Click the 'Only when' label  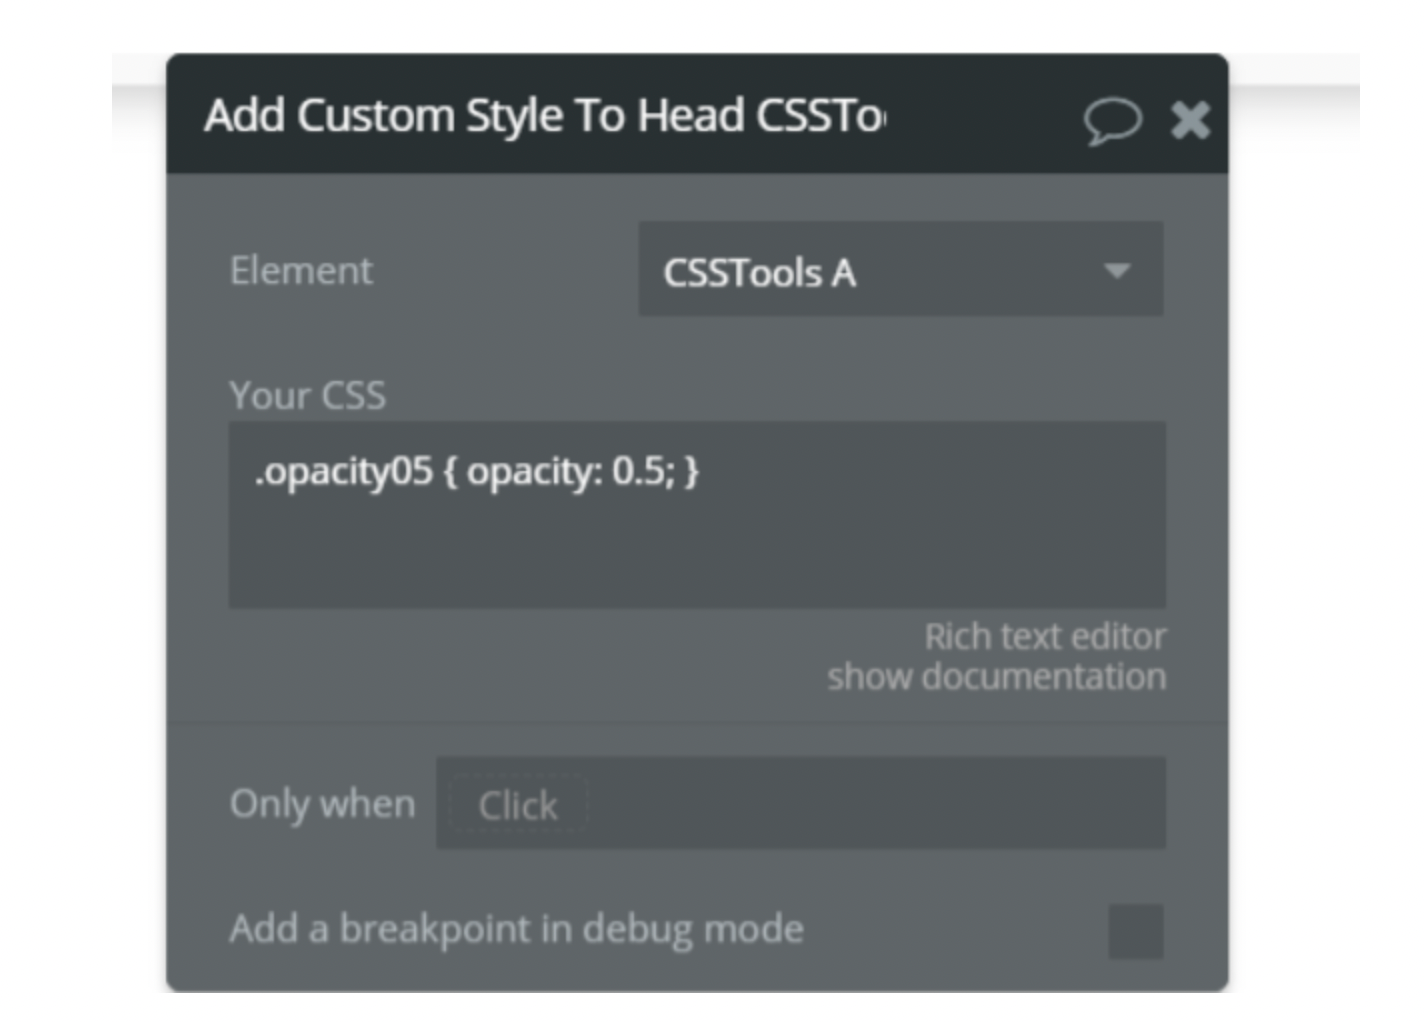[320, 805]
